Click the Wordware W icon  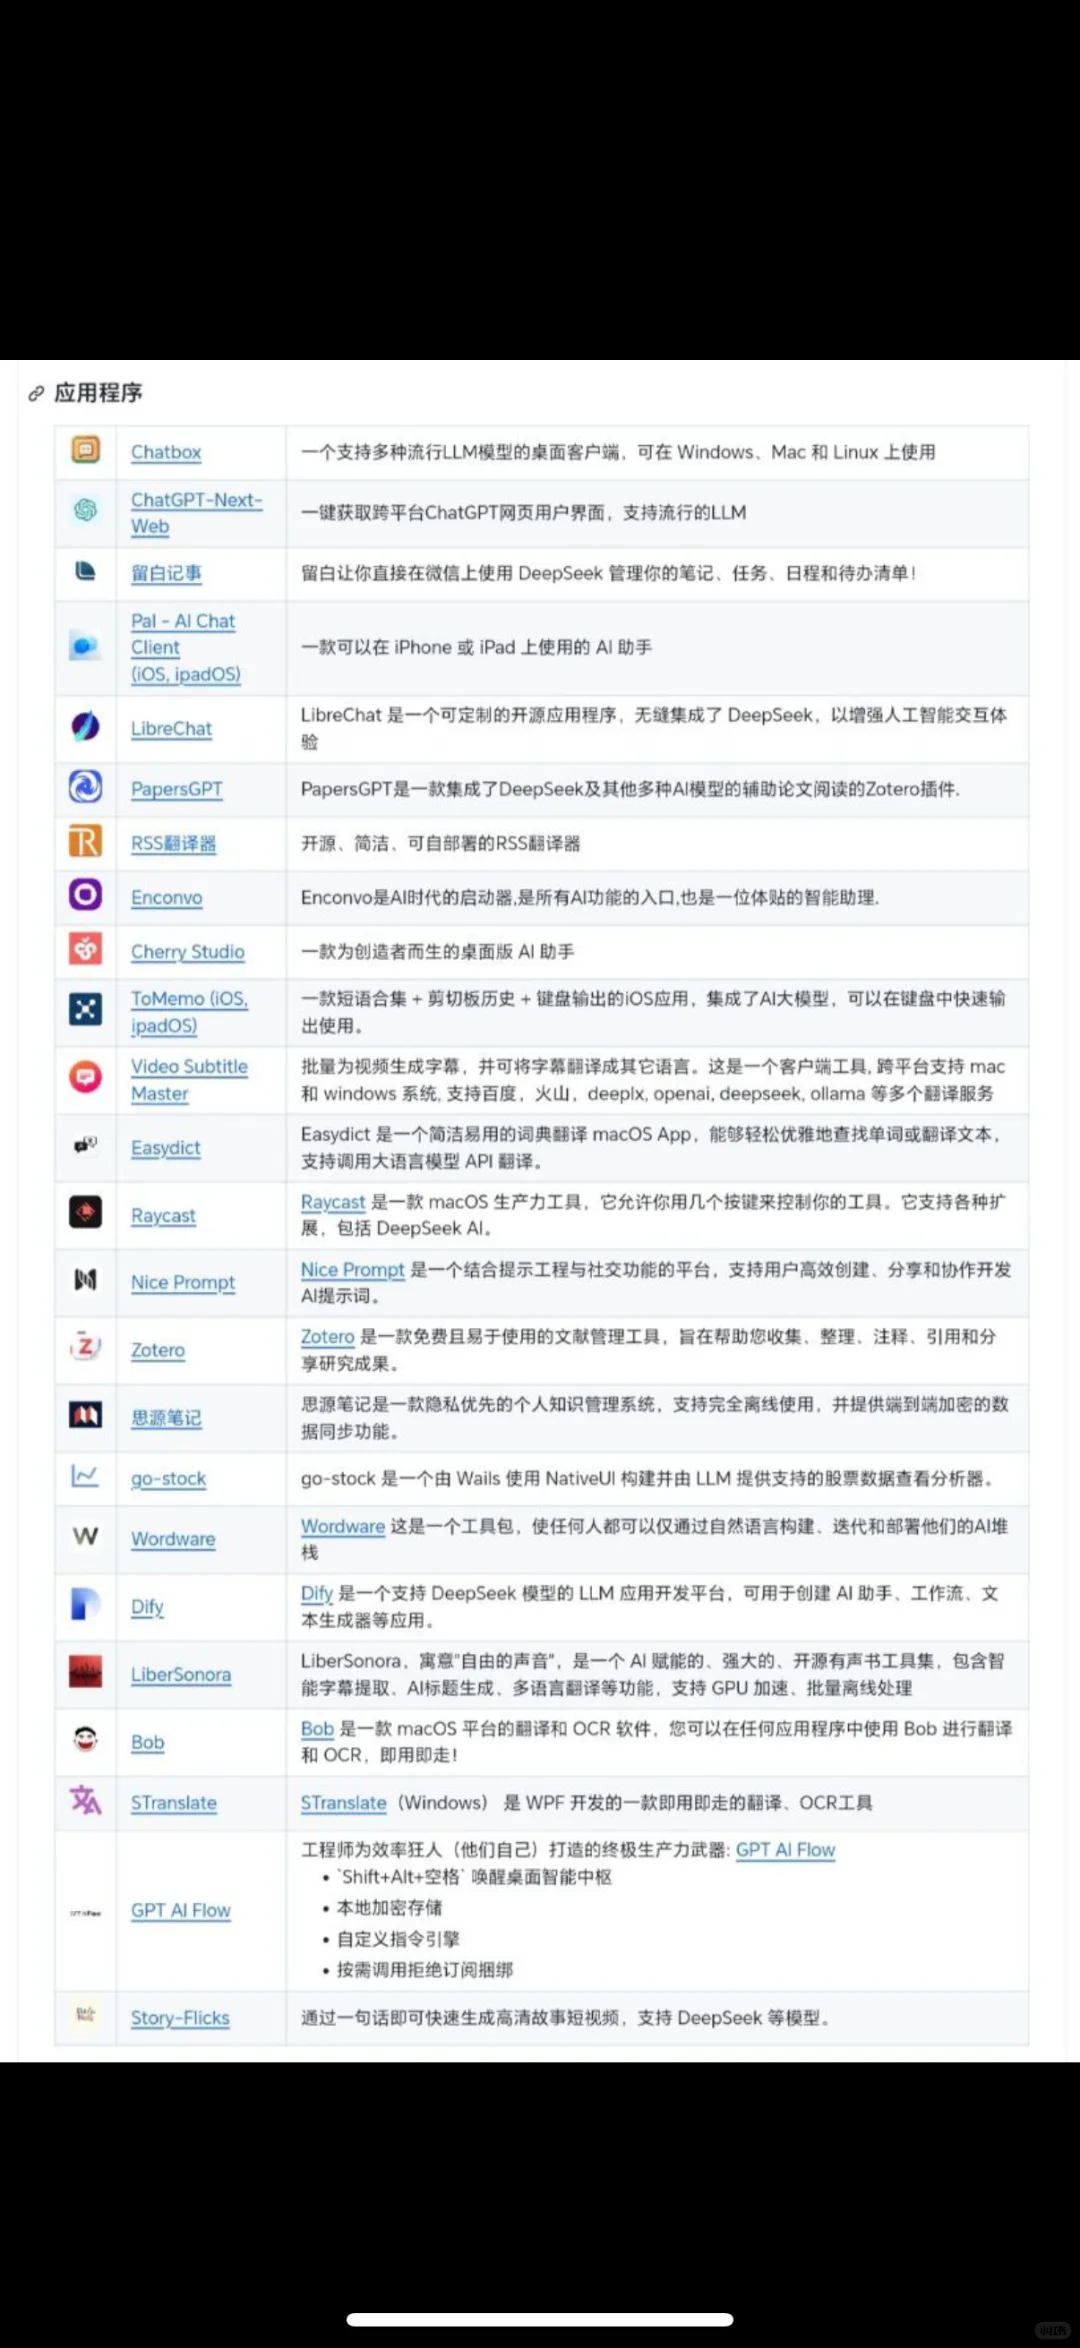pyautogui.click(x=85, y=1536)
